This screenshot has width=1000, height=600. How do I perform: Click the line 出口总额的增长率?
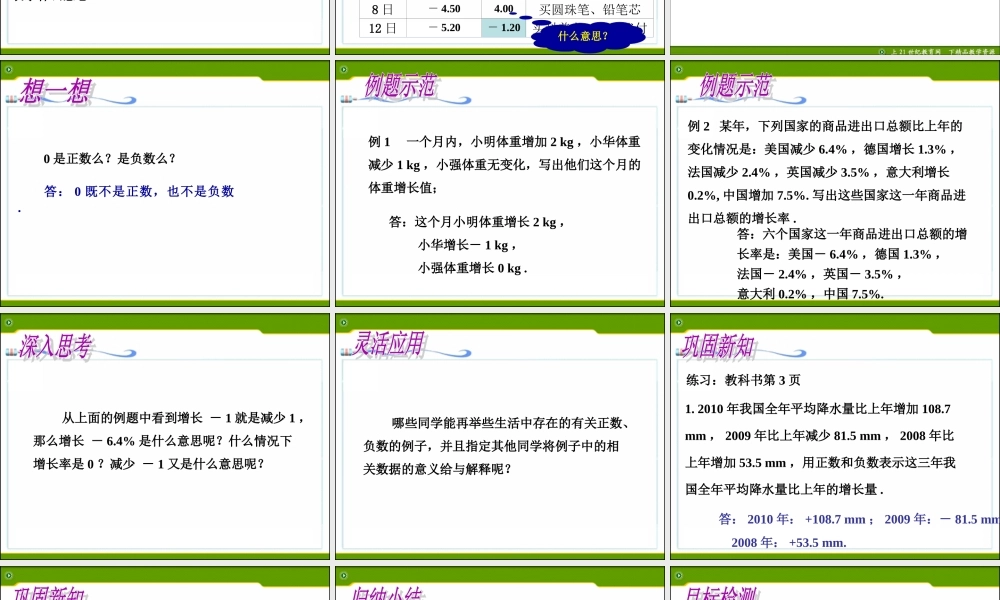pyautogui.click(x=742, y=217)
